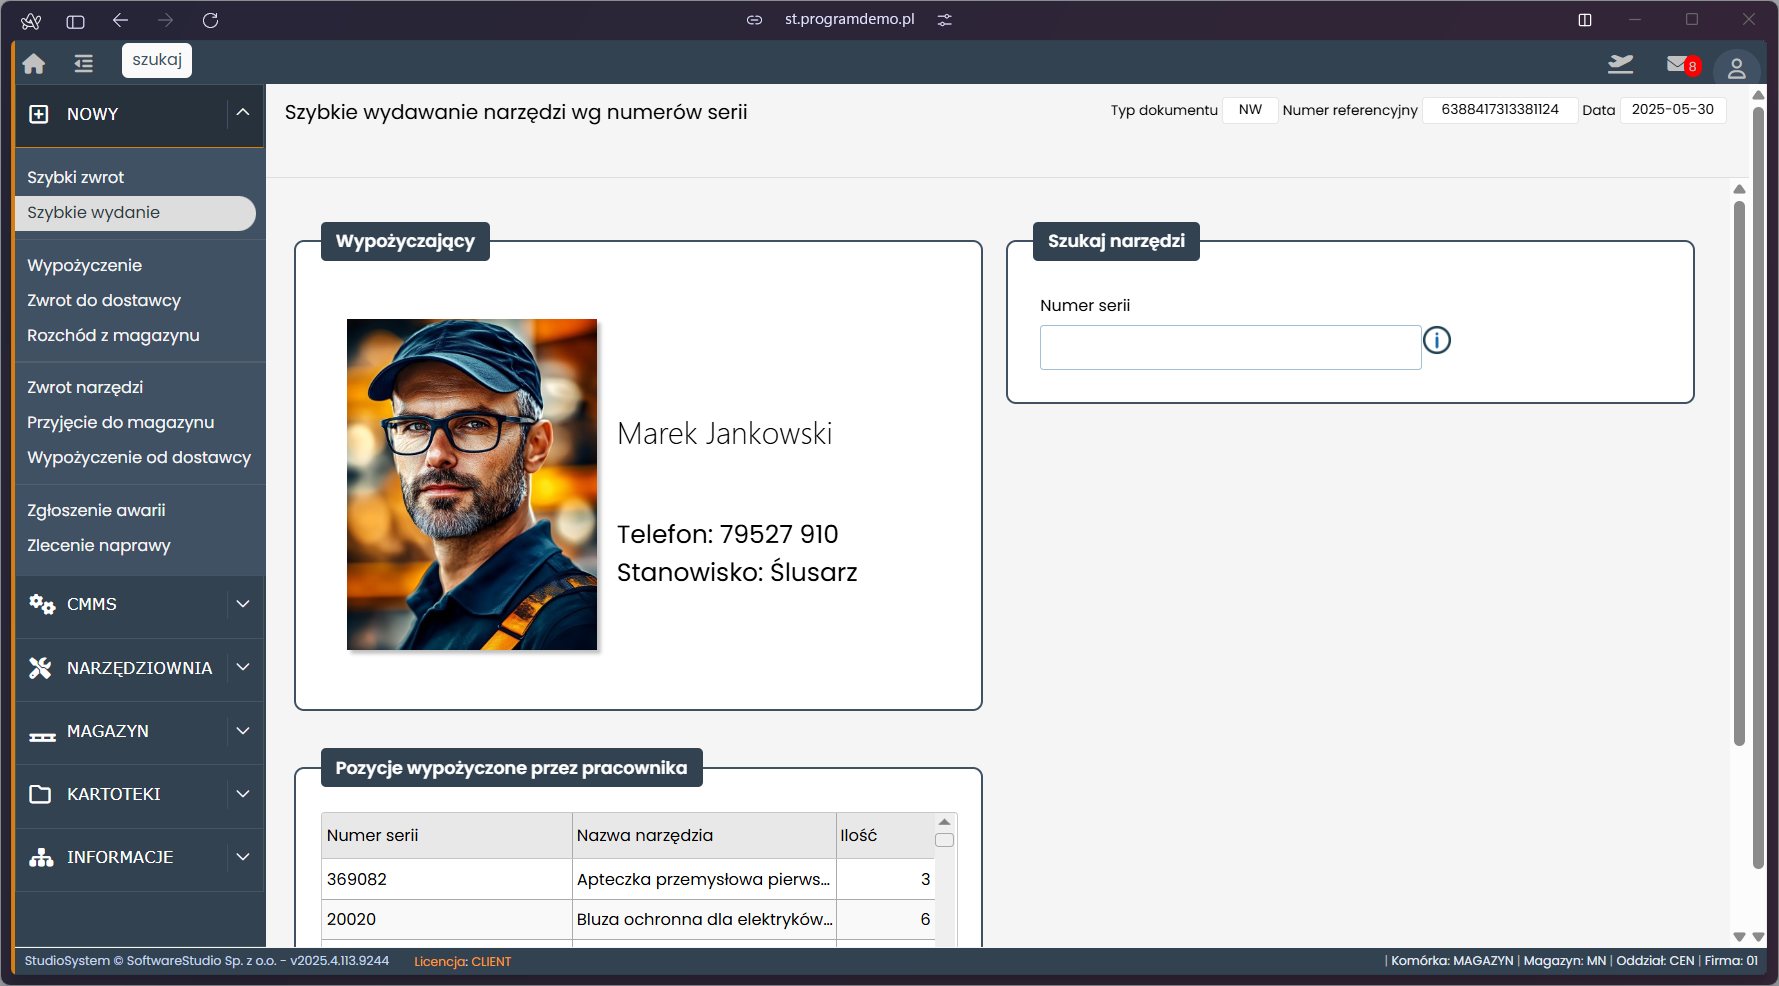Open Zlecenie naprawy link in sidebar

(99, 545)
